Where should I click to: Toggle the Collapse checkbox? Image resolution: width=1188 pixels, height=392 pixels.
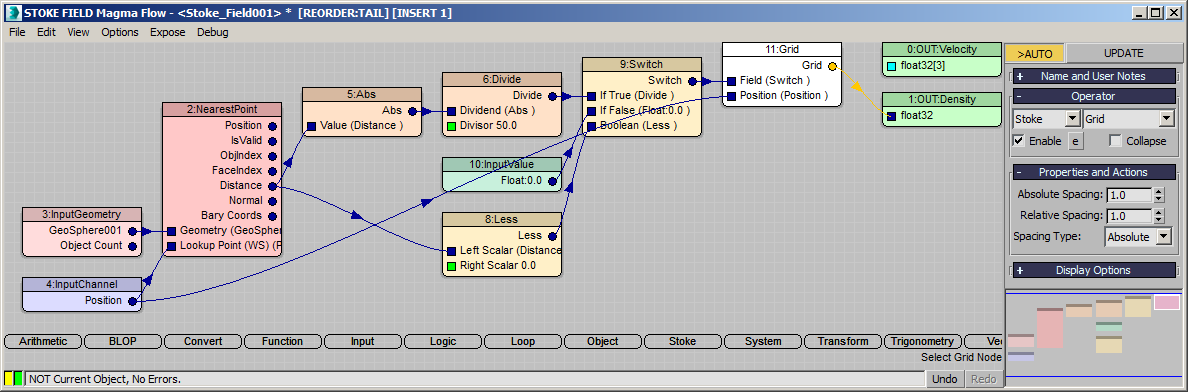1115,141
